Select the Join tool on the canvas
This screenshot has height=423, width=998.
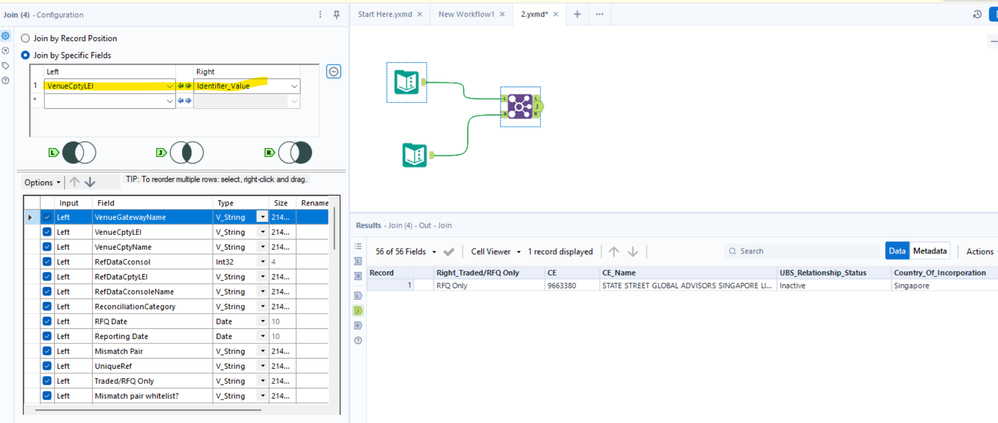pos(520,106)
